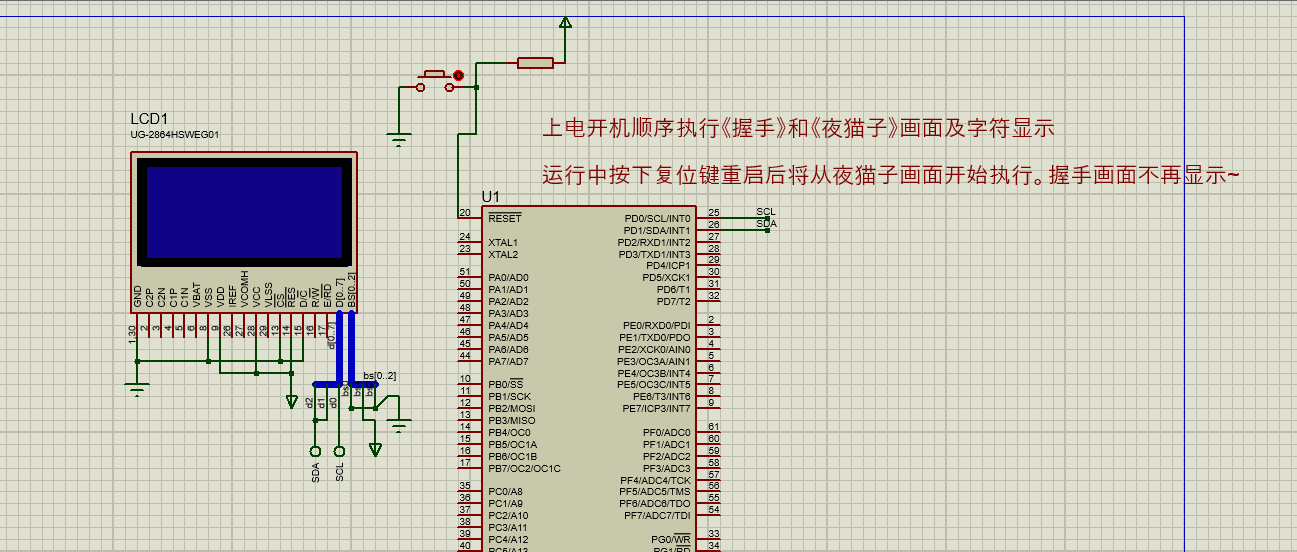1297x552 pixels.
Task: Click the d[0..7] bus label
Action: coord(331,335)
